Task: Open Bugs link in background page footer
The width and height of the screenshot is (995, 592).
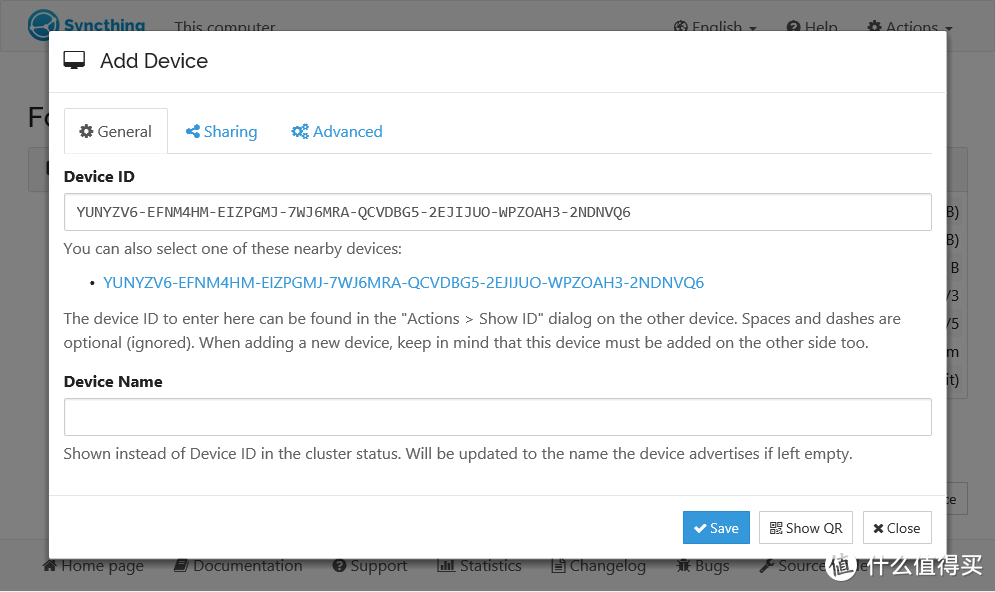Action: [703, 565]
